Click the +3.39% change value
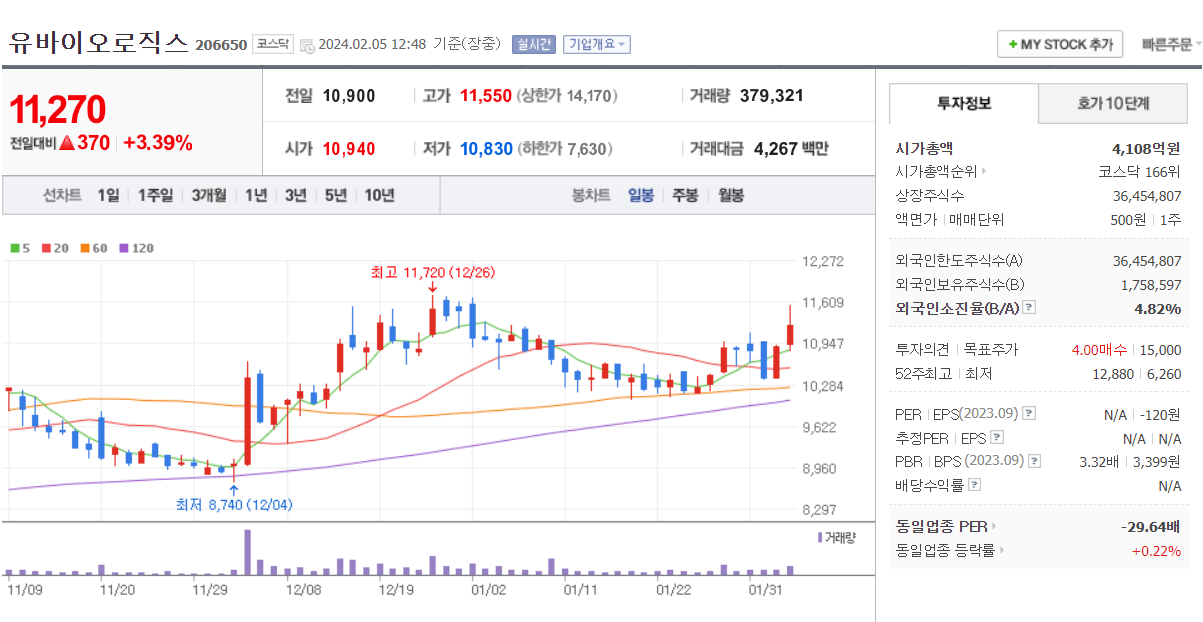This screenshot has height=622, width=1203. (157, 143)
